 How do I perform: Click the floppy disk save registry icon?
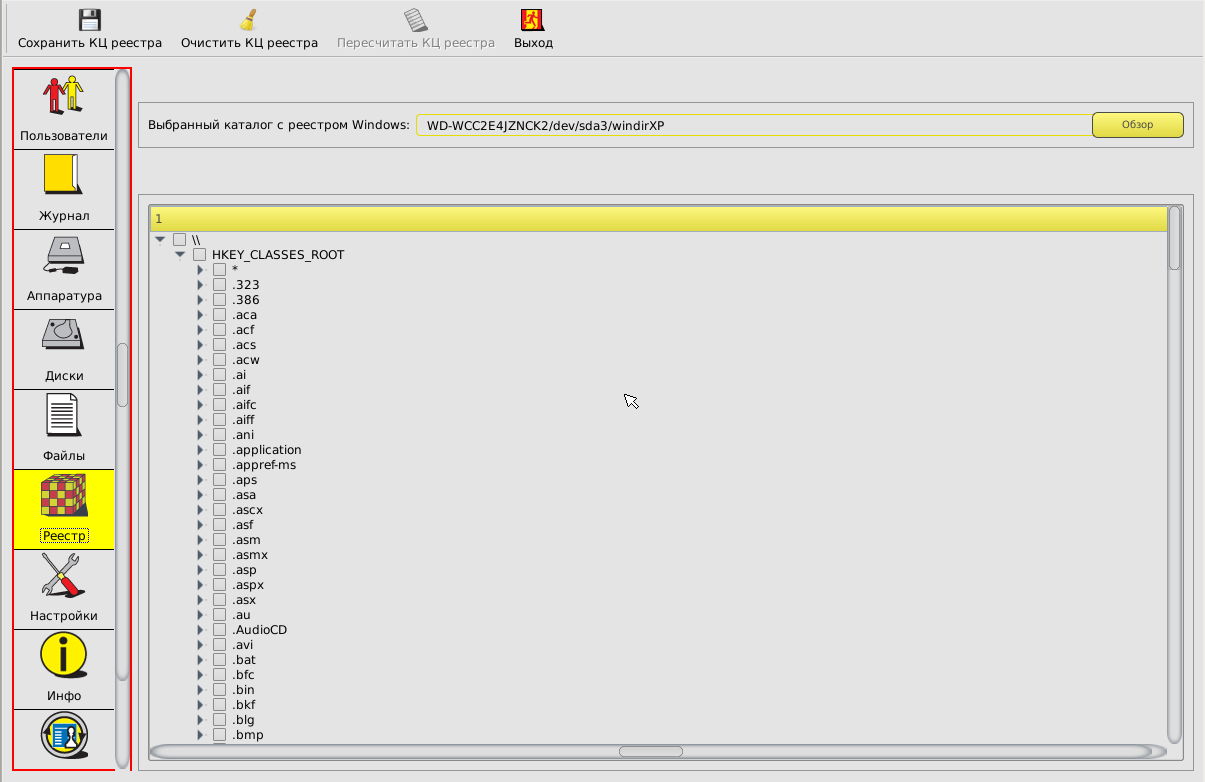[x=90, y=20]
